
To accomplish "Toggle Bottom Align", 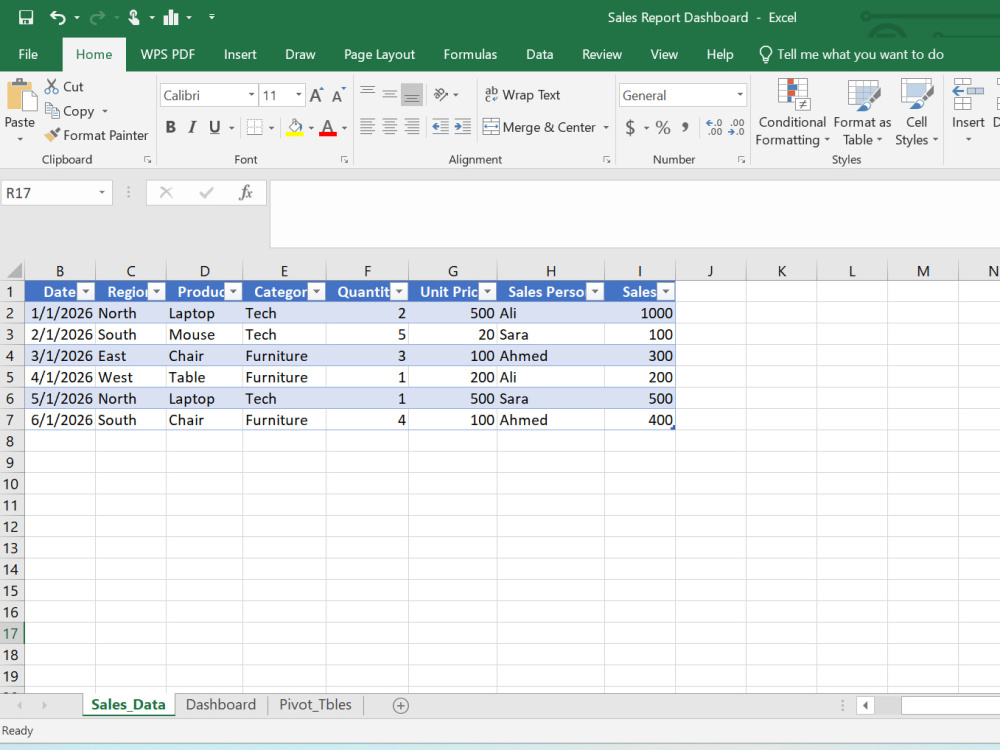I will click(x=412, y=94).
